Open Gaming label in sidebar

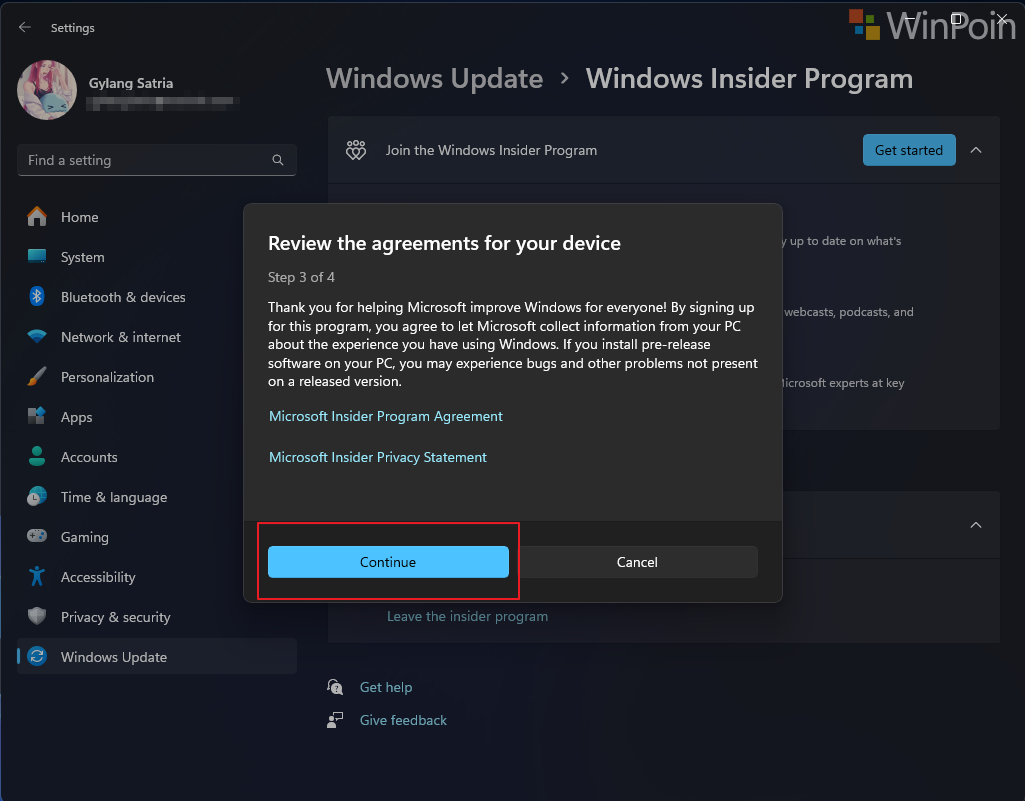[84, 537]
